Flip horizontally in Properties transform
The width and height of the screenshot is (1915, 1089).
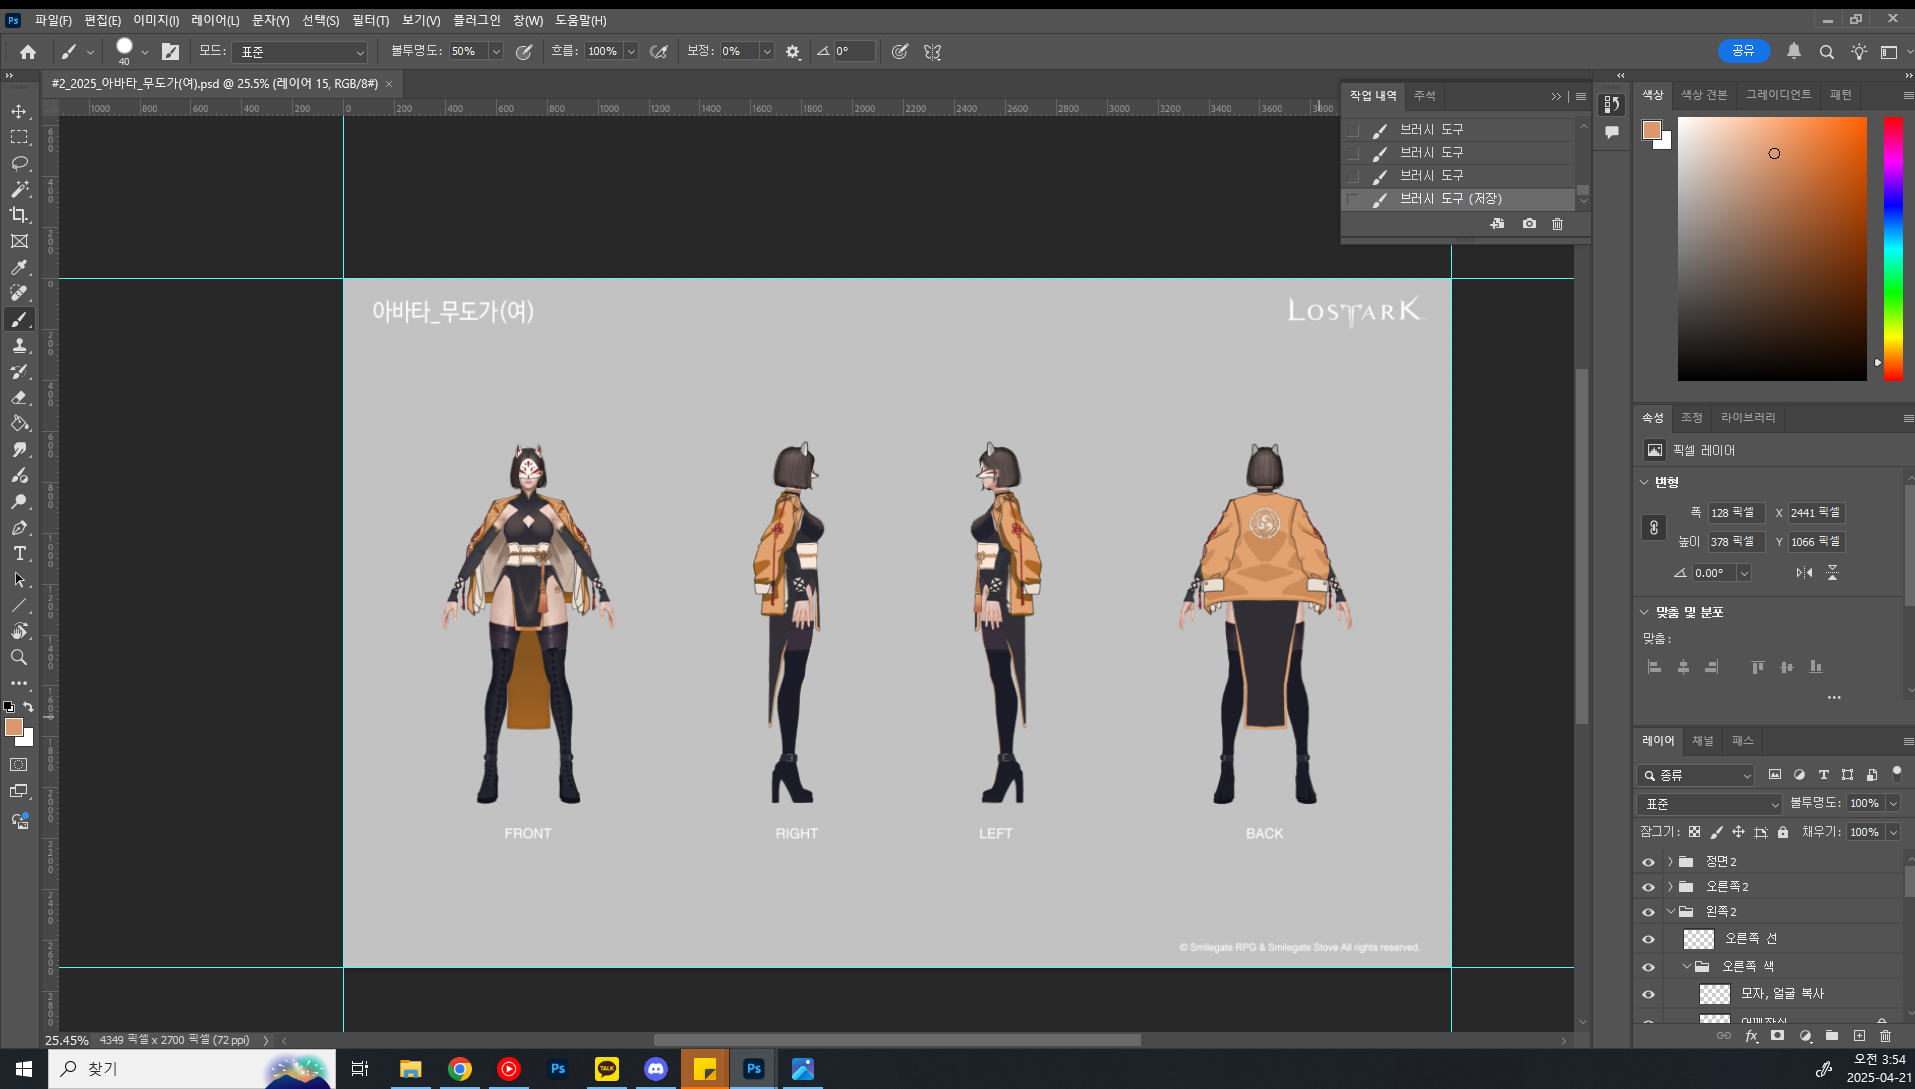pos(1804,573)
